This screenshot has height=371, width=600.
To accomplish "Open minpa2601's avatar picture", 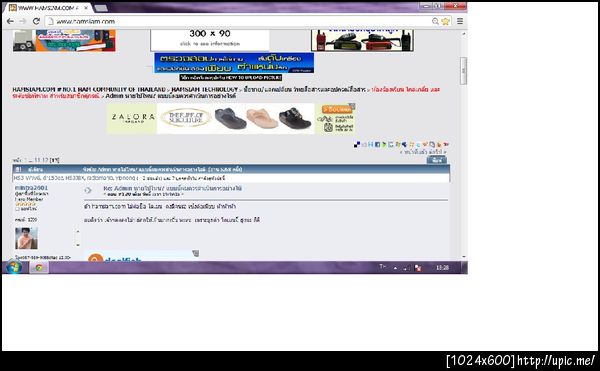I will [x=26, y=238].
